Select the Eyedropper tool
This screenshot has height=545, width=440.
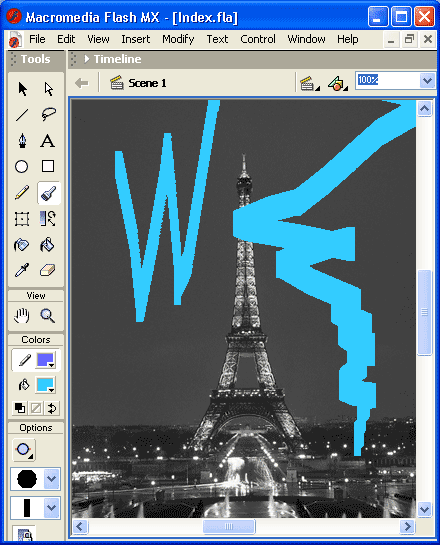22,270
